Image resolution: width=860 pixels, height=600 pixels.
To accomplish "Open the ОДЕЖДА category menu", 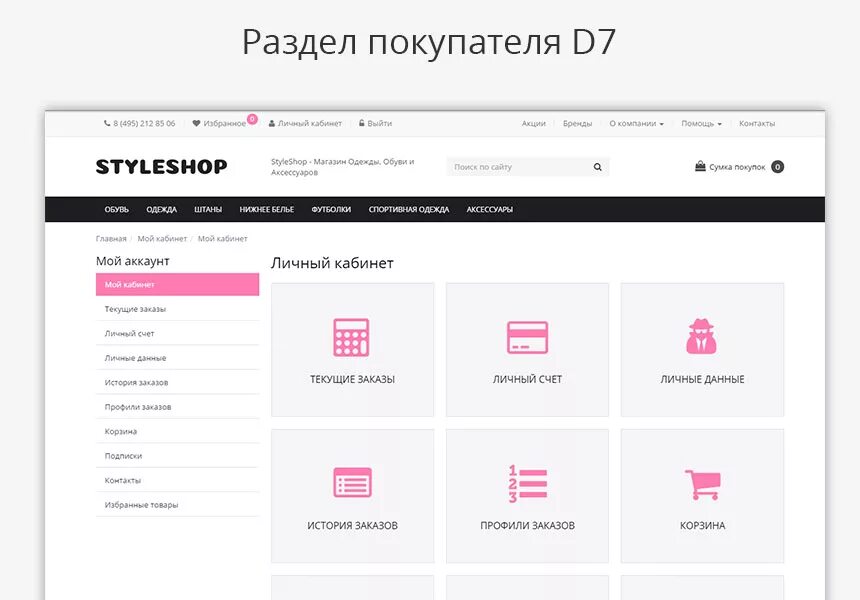I will pos(162,210).
